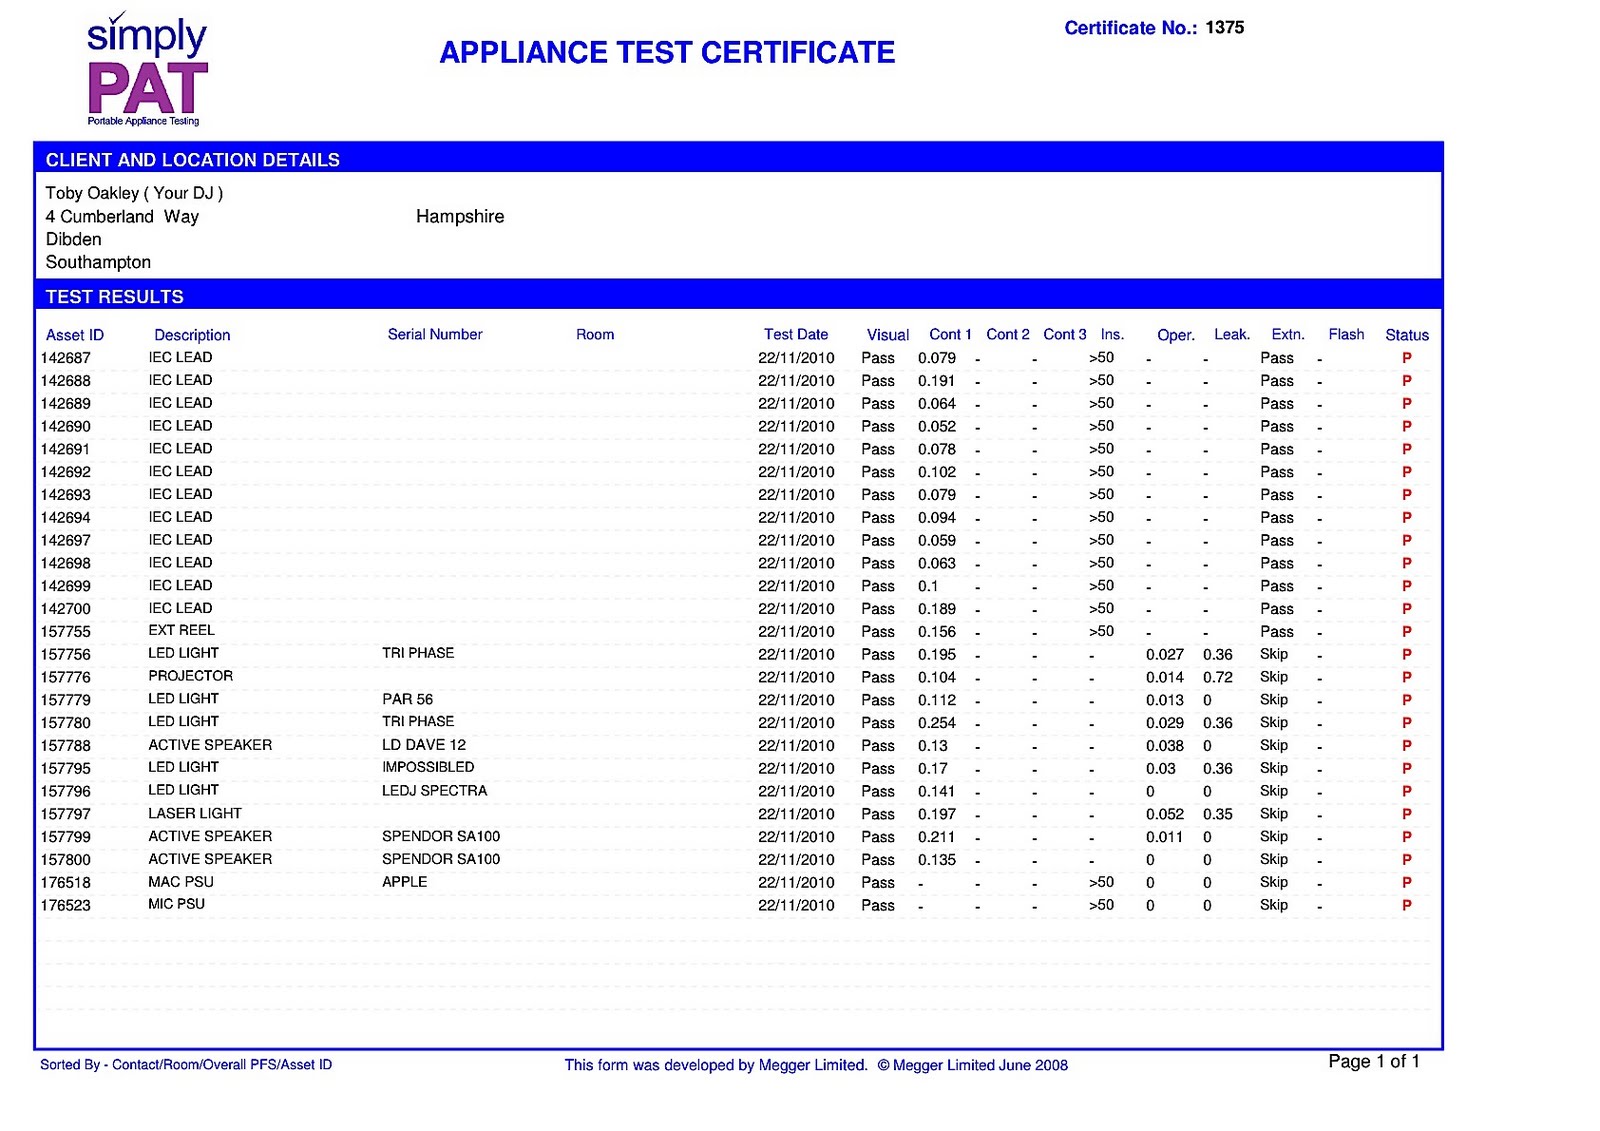Click TRI PHASE serial in row 157756
1600x1131 pixels.
418,653
